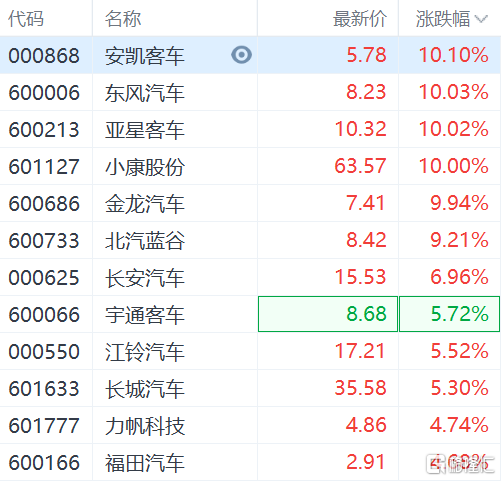Open stock code 600213 亚星客车

click(250, 129)
